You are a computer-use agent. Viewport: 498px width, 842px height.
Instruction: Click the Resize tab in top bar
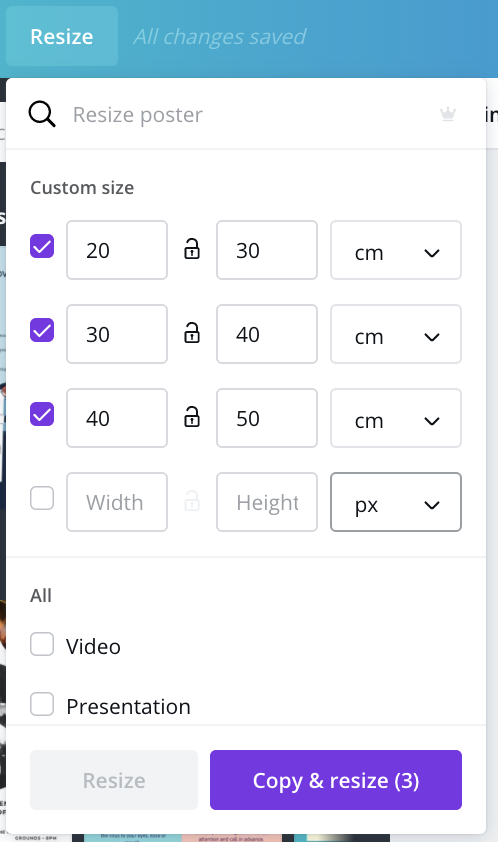tap(62, 37)
